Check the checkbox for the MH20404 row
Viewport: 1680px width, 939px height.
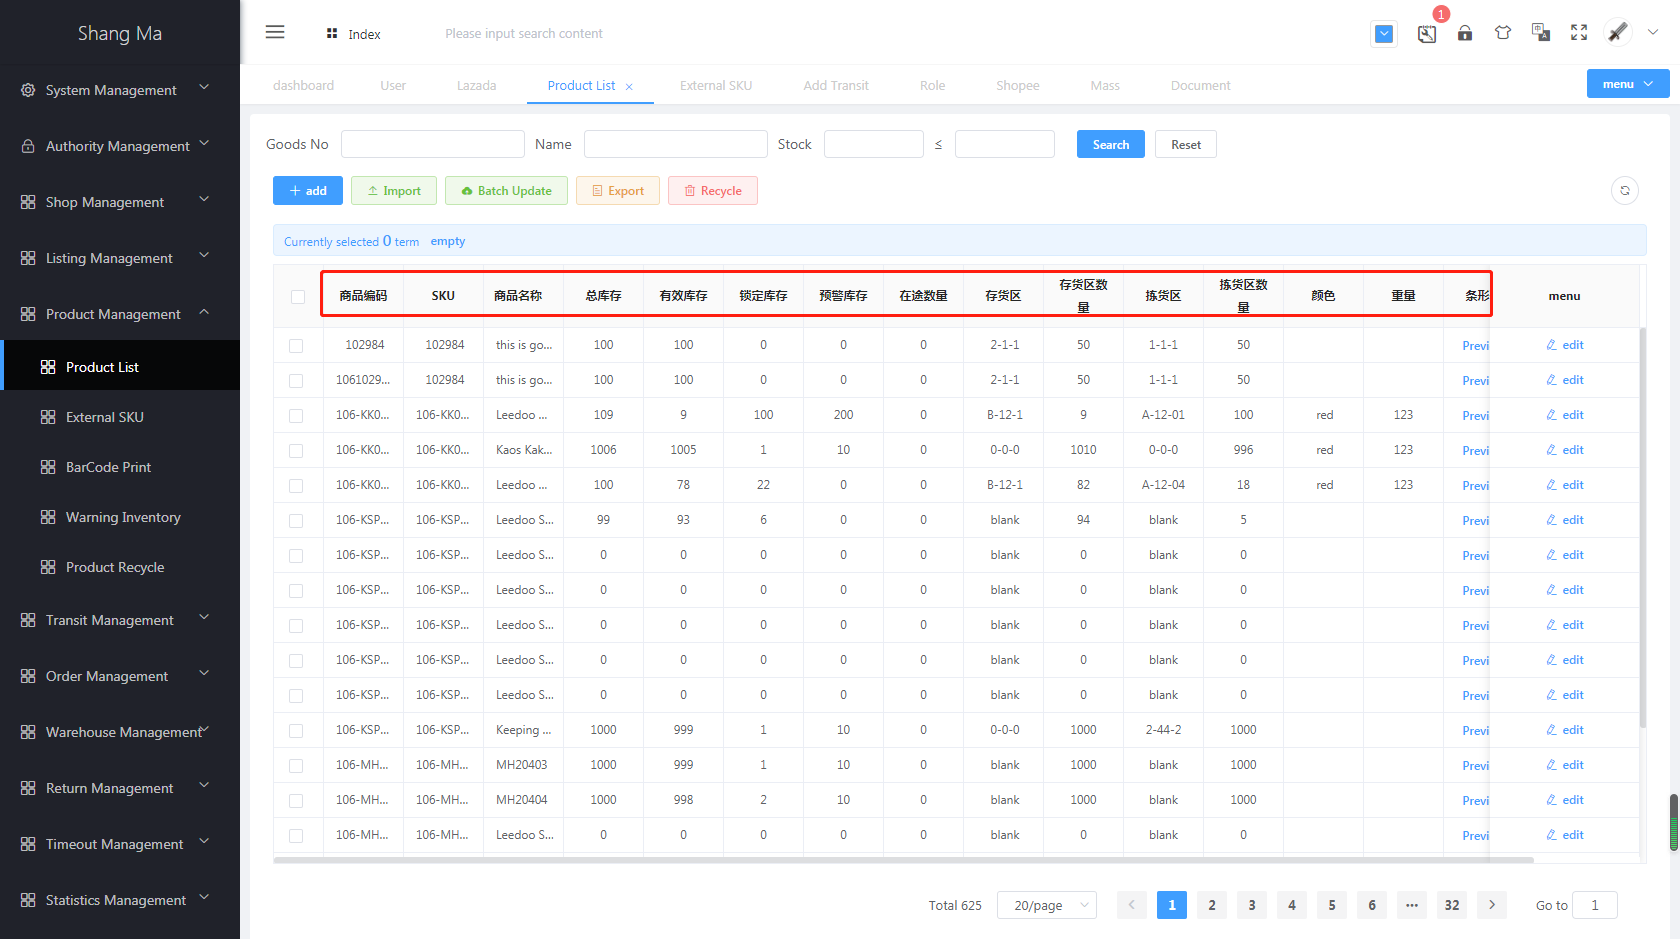click(x=296, y=801)
